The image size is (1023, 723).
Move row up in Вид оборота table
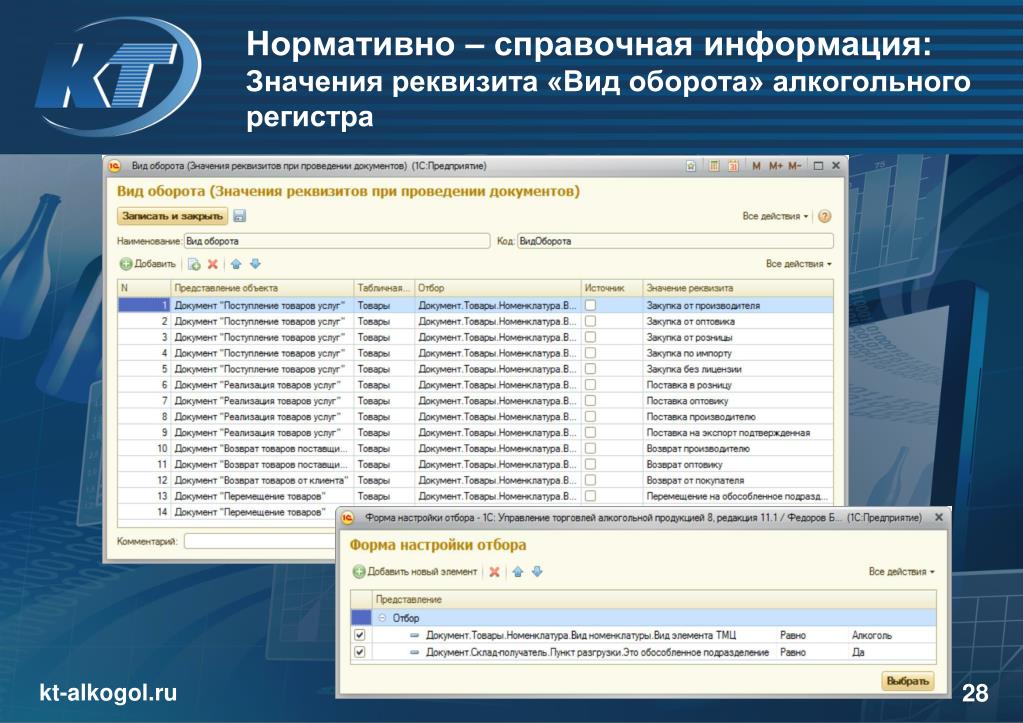pos(236,264)
